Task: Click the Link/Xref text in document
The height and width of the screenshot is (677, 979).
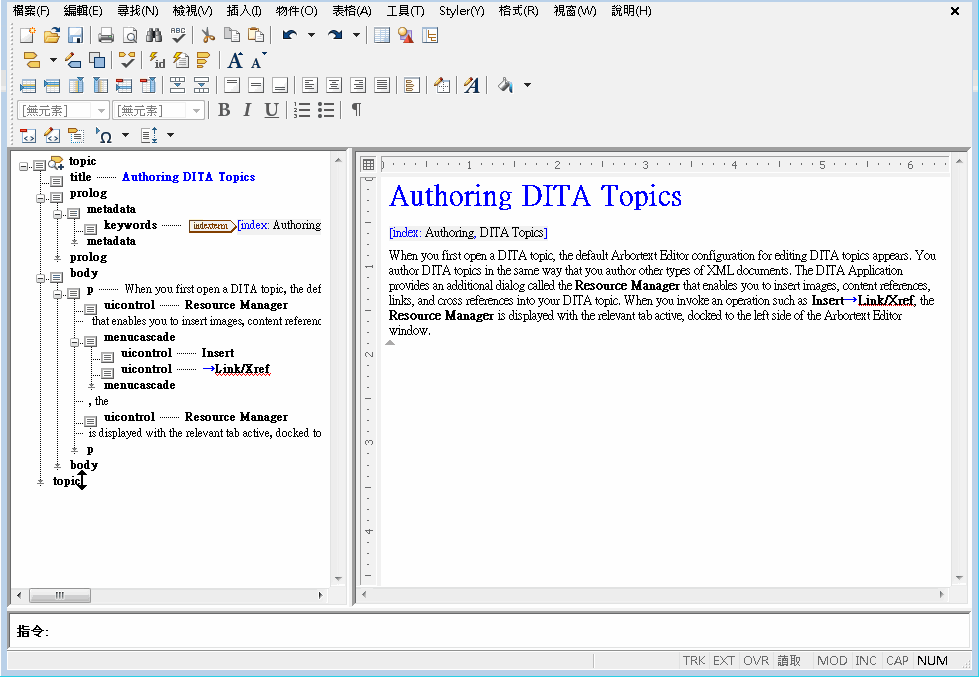Action: 885,300
